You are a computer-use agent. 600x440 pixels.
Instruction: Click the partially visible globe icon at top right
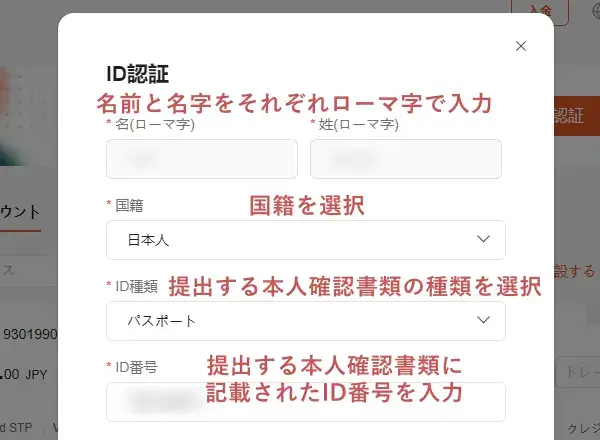pos(596,11)
